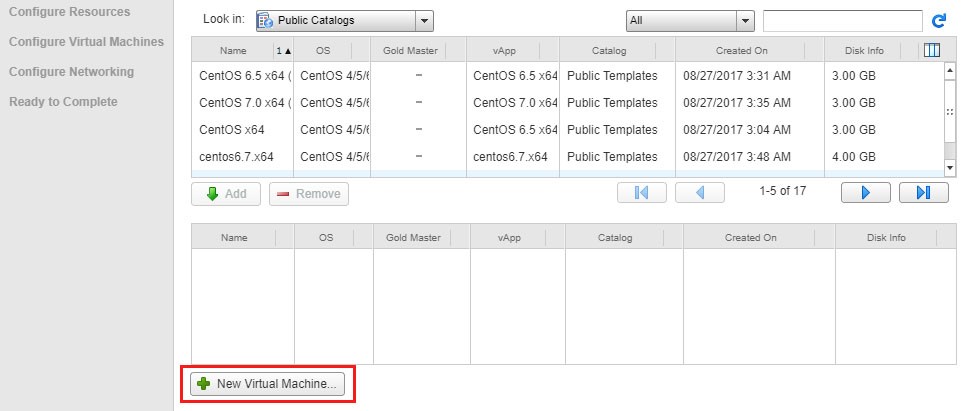Sort upper table by Created On header

[x=741, y=50]
